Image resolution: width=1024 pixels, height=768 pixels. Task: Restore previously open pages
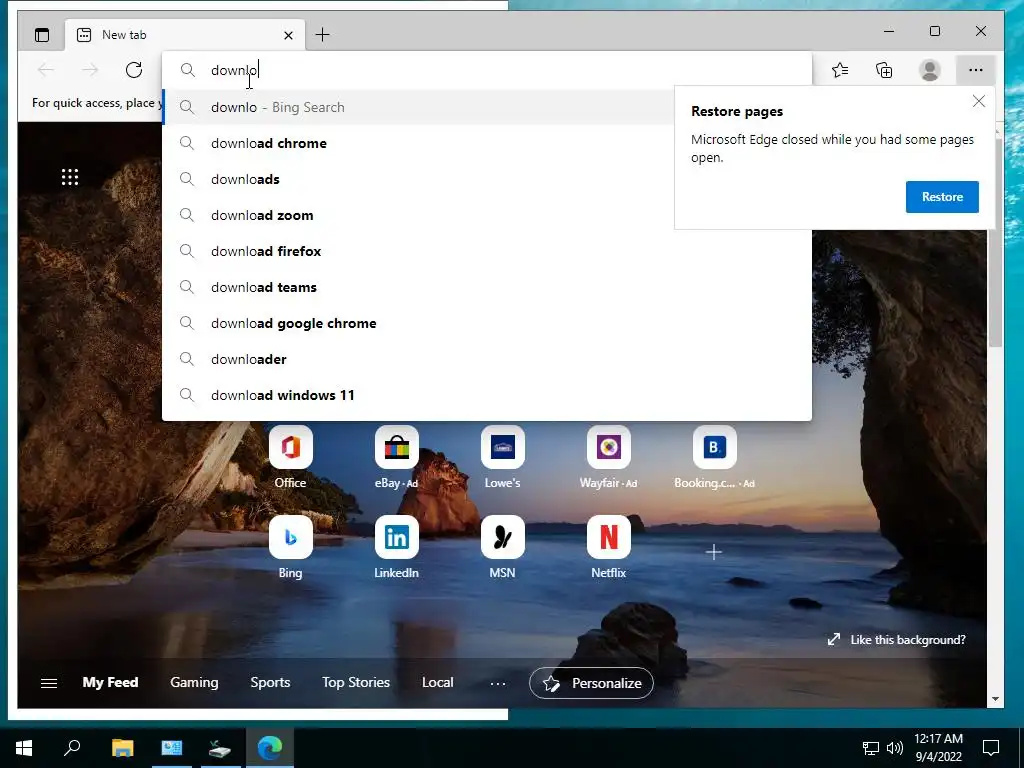click(942, 197)
